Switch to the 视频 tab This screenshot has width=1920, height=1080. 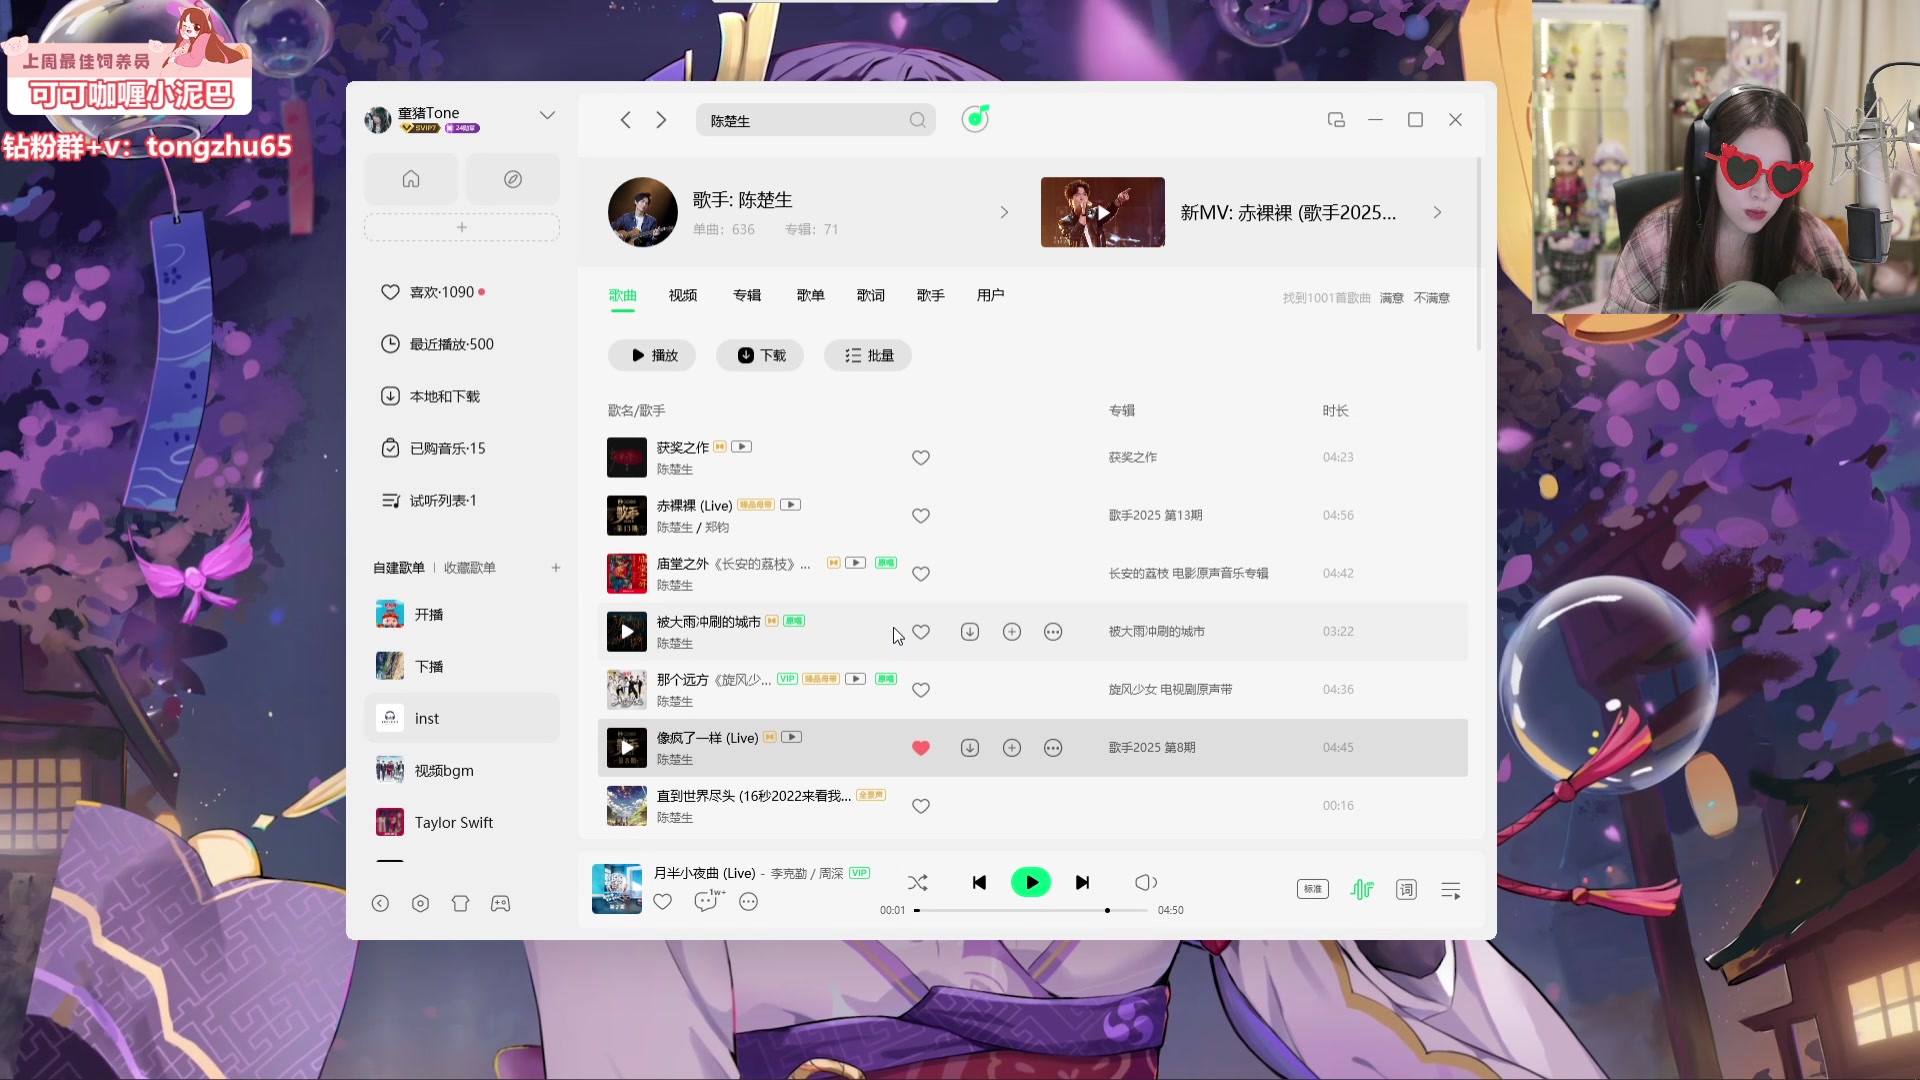click(683, 295)
